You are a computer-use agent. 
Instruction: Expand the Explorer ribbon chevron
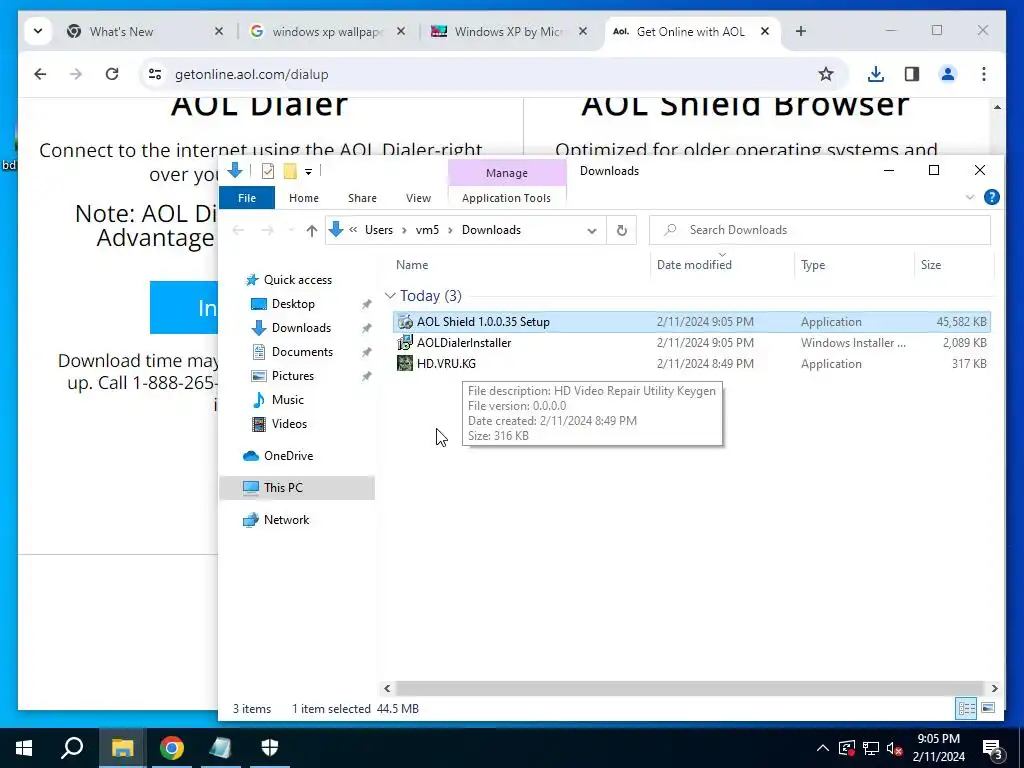pyautogui.click(x=970, y=197)
